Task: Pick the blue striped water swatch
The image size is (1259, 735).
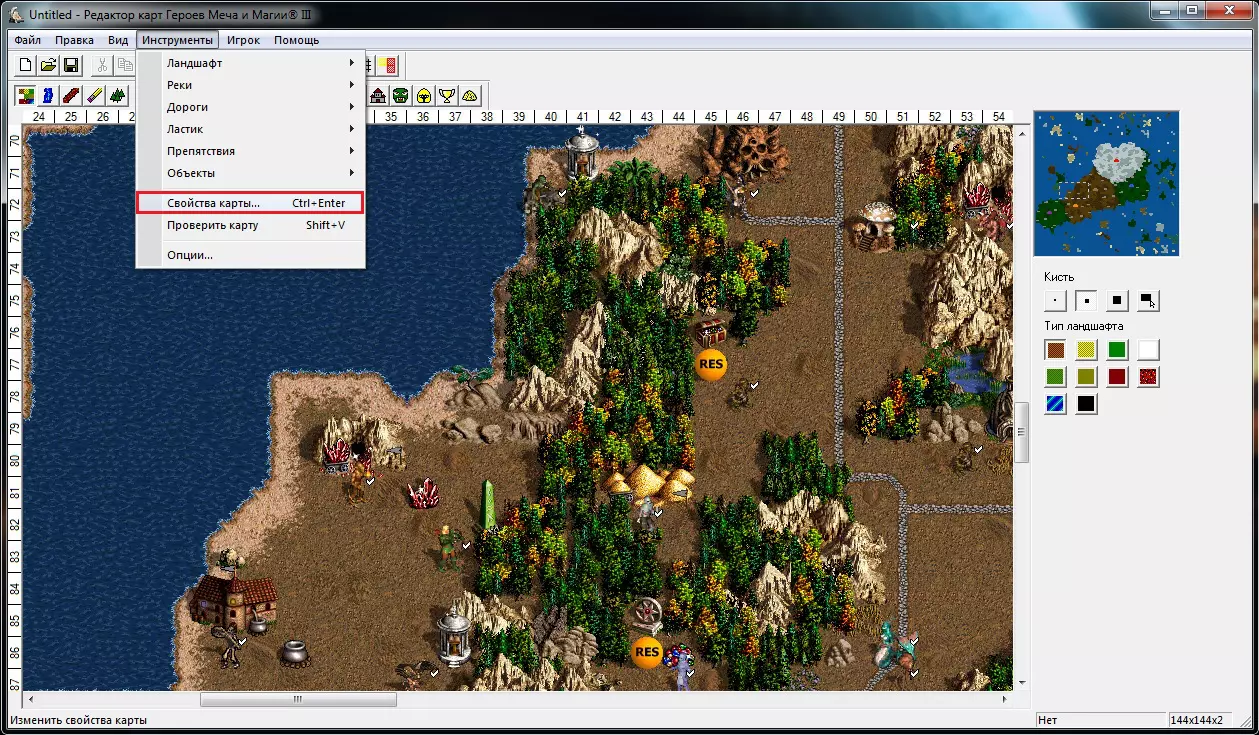Action: point(1055,404)
